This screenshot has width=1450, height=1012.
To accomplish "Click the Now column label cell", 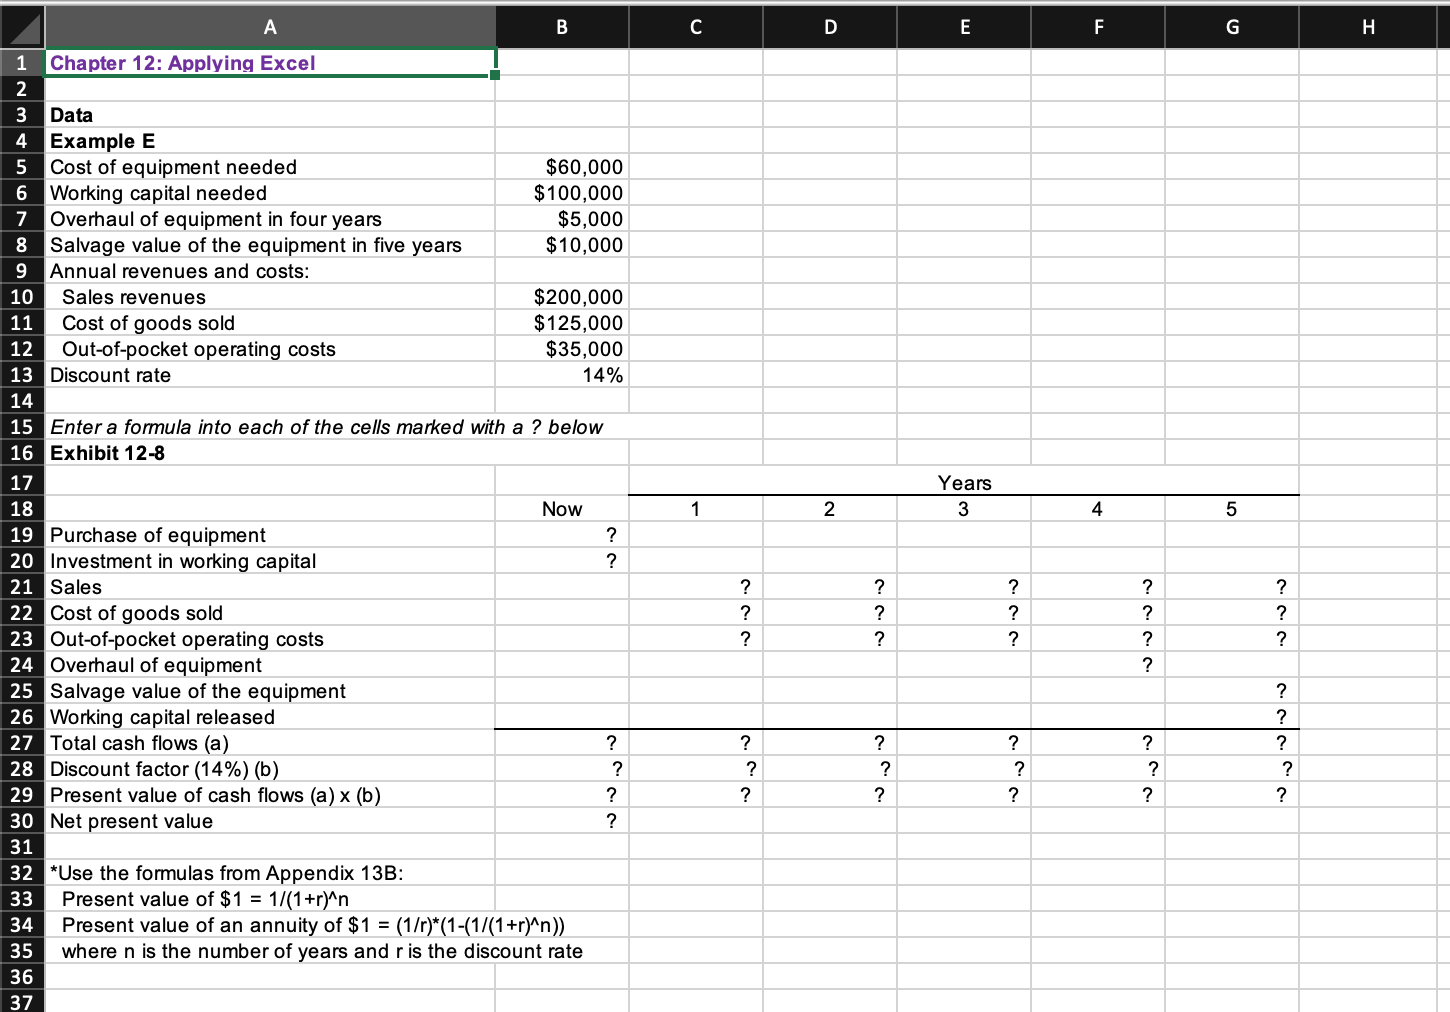I will tap(561, 508).
